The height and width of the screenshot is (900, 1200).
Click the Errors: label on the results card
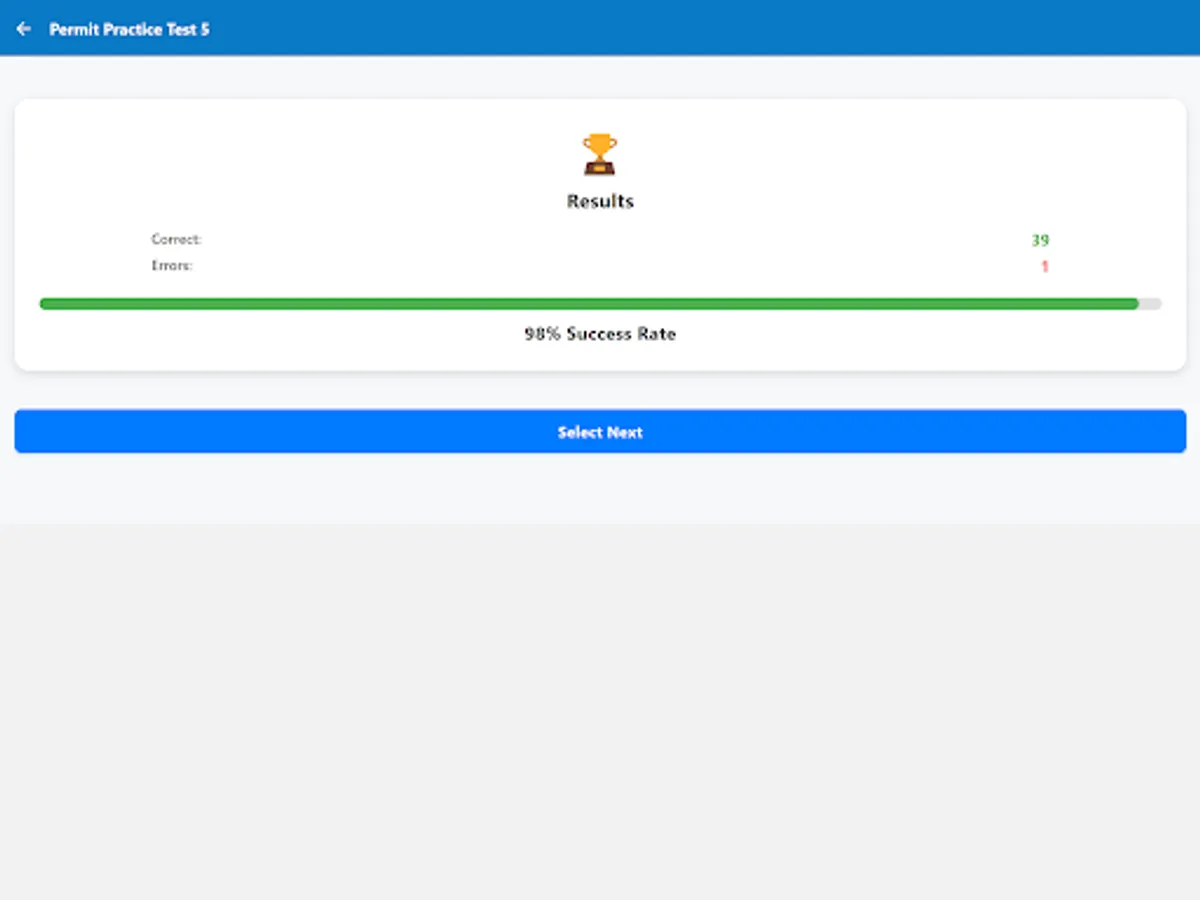click(171, 265)
